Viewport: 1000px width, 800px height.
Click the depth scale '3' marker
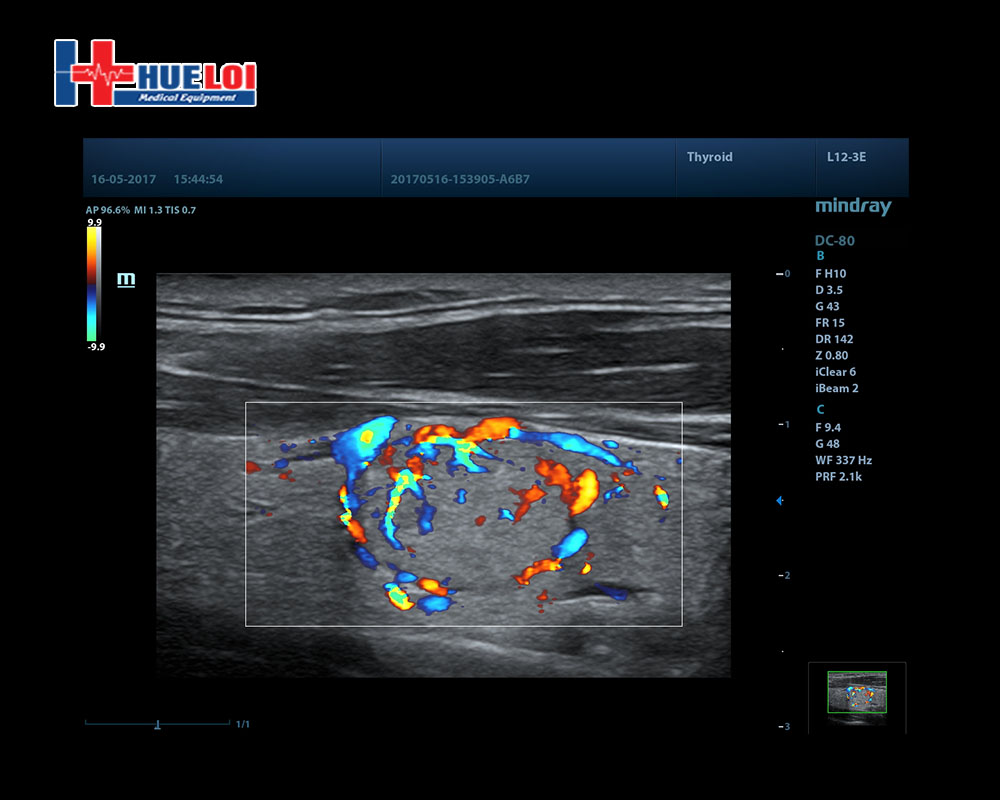pyautogui.click(x=786, y=727)
